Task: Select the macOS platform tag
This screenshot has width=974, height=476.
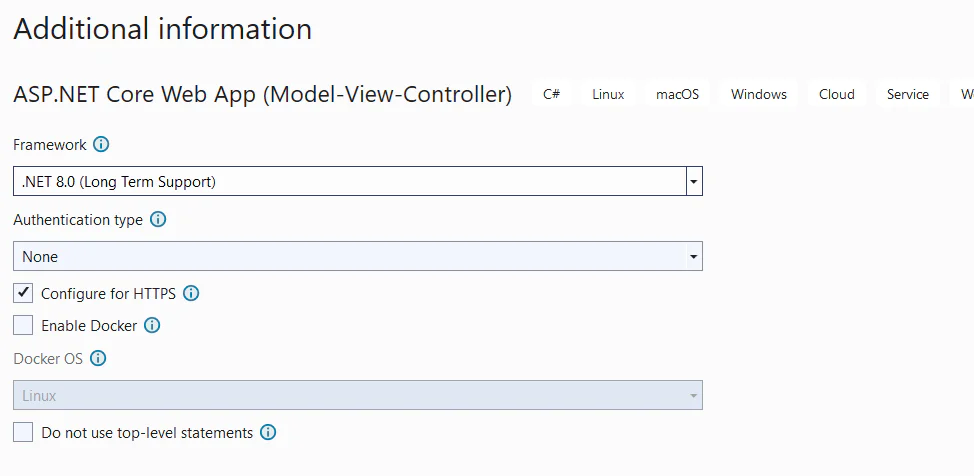Action: pyautogui.click(x=677, y=94)
